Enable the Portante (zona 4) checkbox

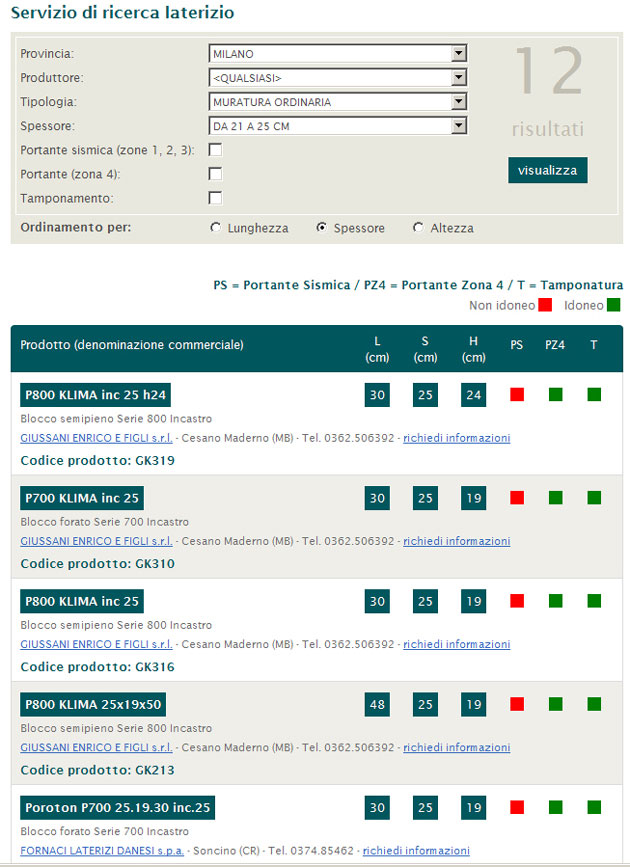[x=215, y=174]
